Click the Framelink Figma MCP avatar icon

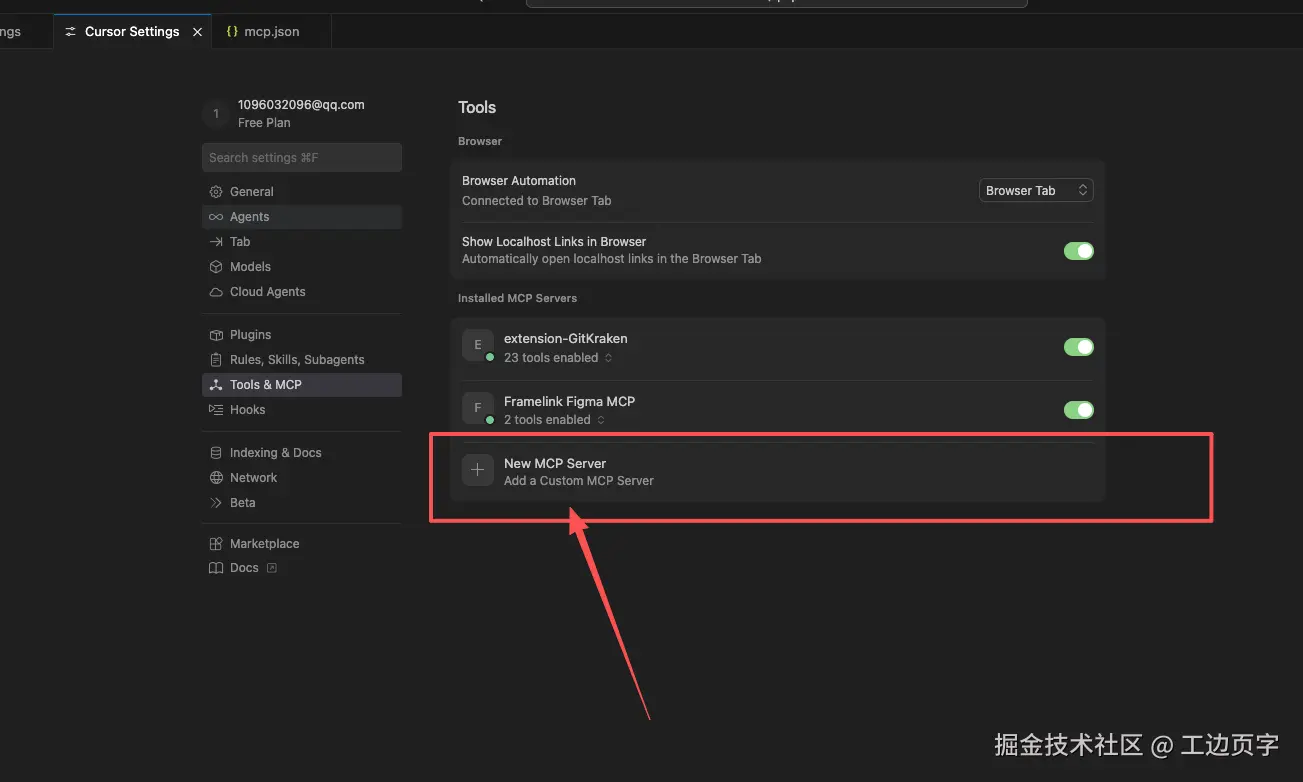point(477,408)
